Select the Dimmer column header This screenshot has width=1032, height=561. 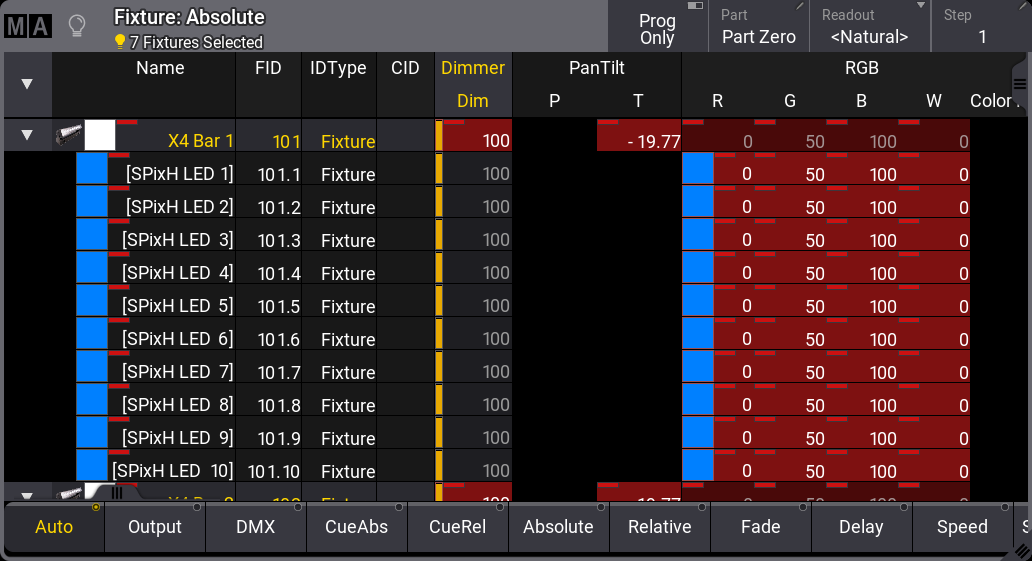473,69
